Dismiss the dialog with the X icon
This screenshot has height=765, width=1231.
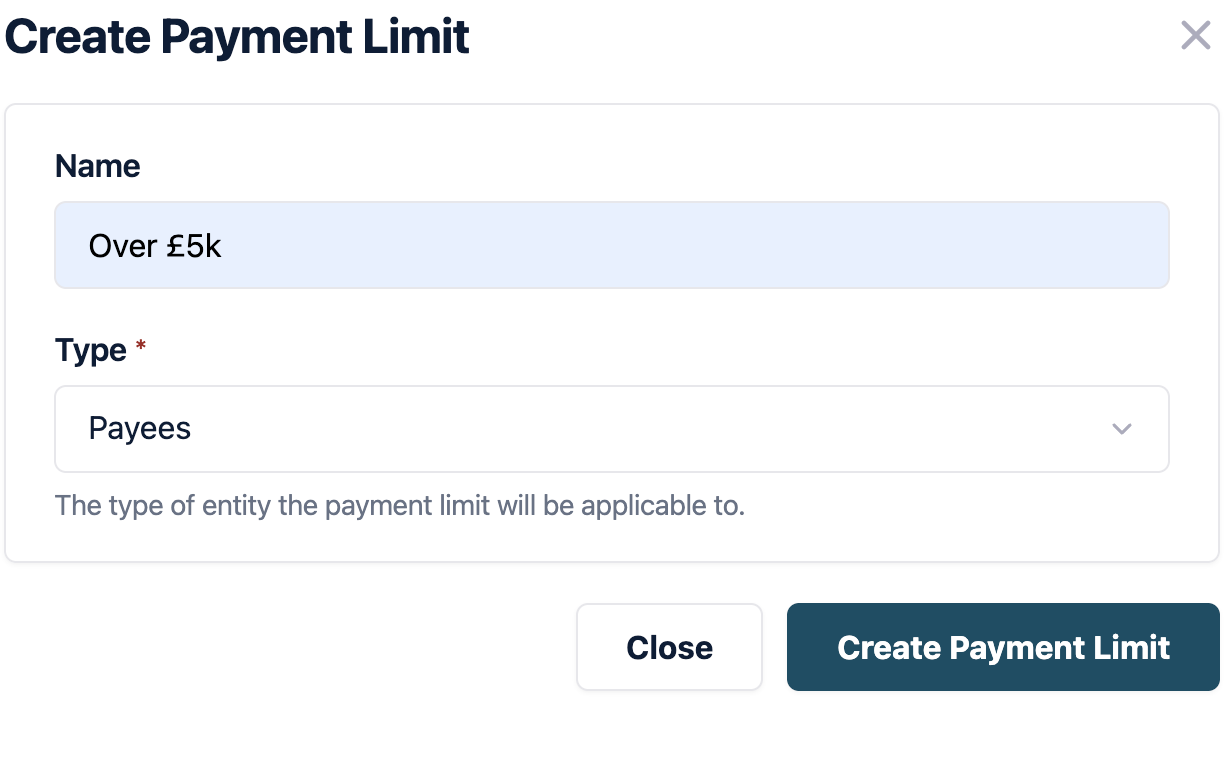coord(1195,36)
